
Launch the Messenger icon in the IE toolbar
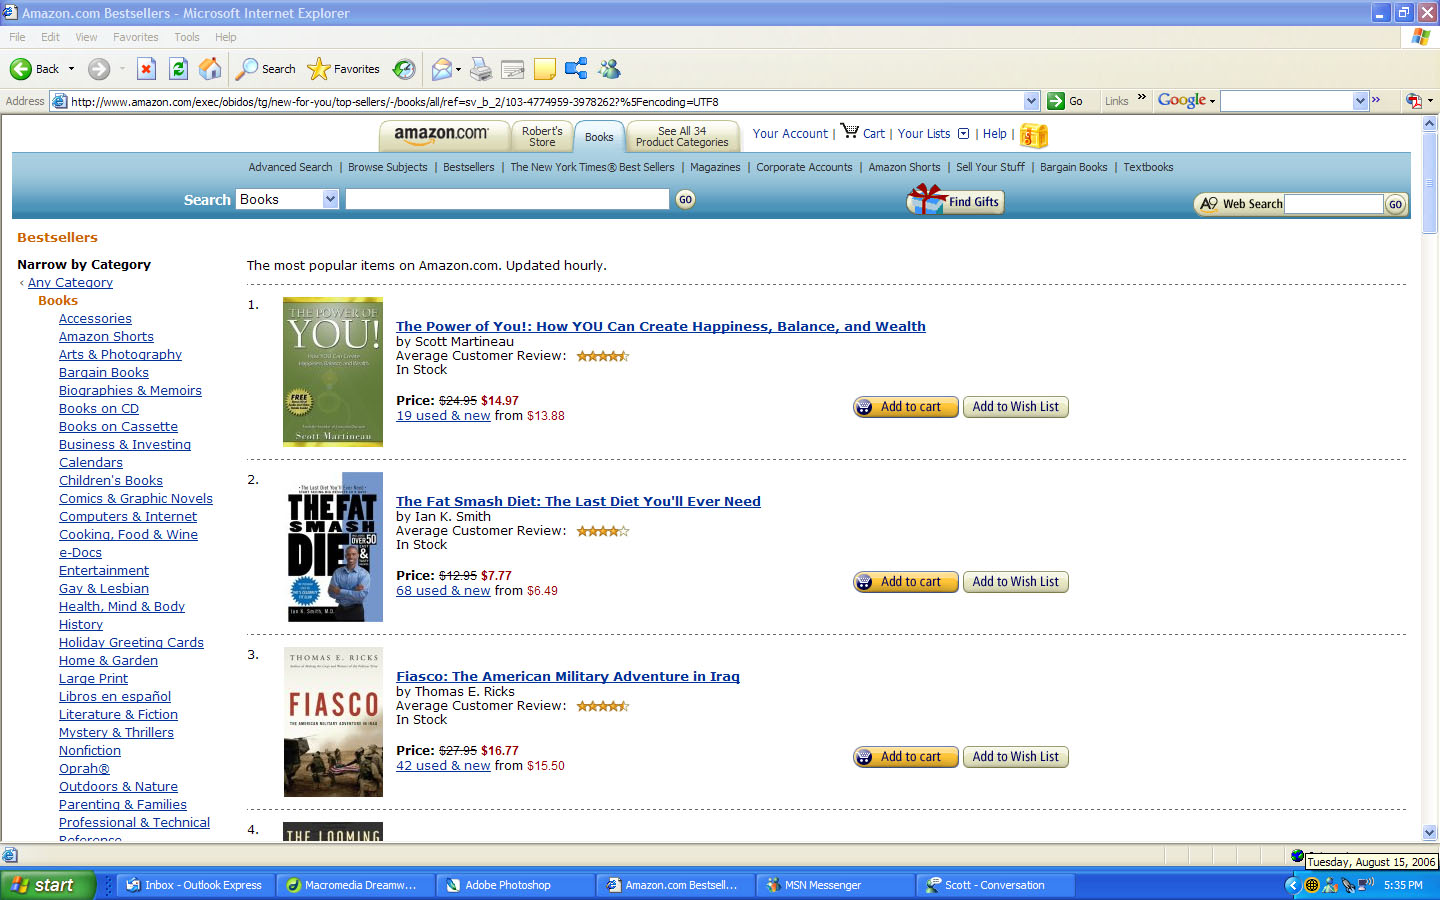(609, 69)
